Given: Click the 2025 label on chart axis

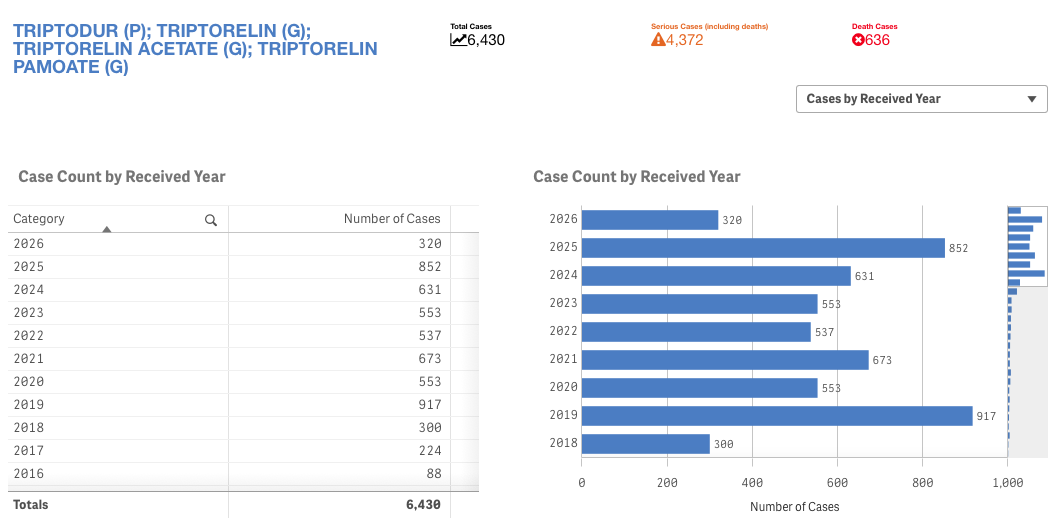Looking at the screenshot, I should point(564,247).
